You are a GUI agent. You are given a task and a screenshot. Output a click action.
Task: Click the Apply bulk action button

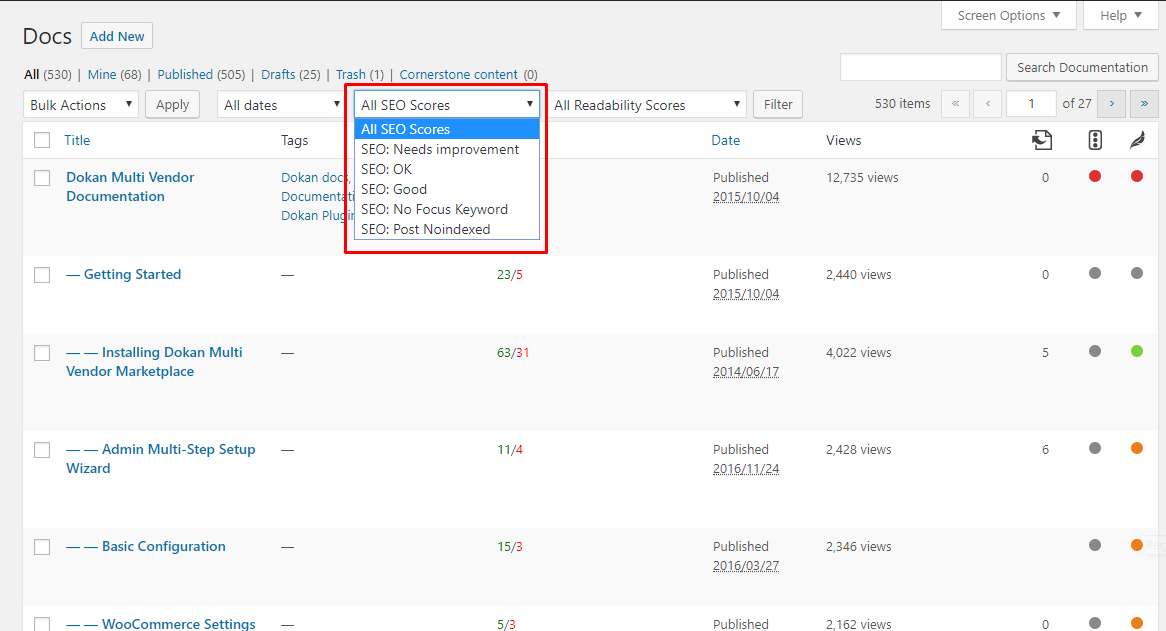173,104
